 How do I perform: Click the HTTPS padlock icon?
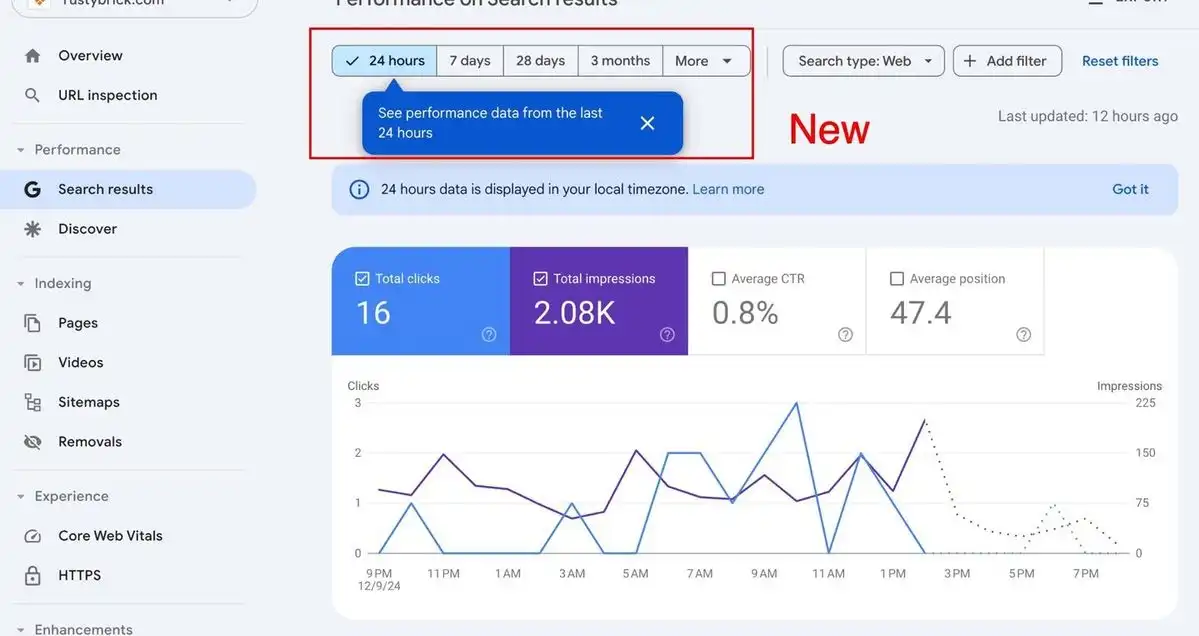32,576
